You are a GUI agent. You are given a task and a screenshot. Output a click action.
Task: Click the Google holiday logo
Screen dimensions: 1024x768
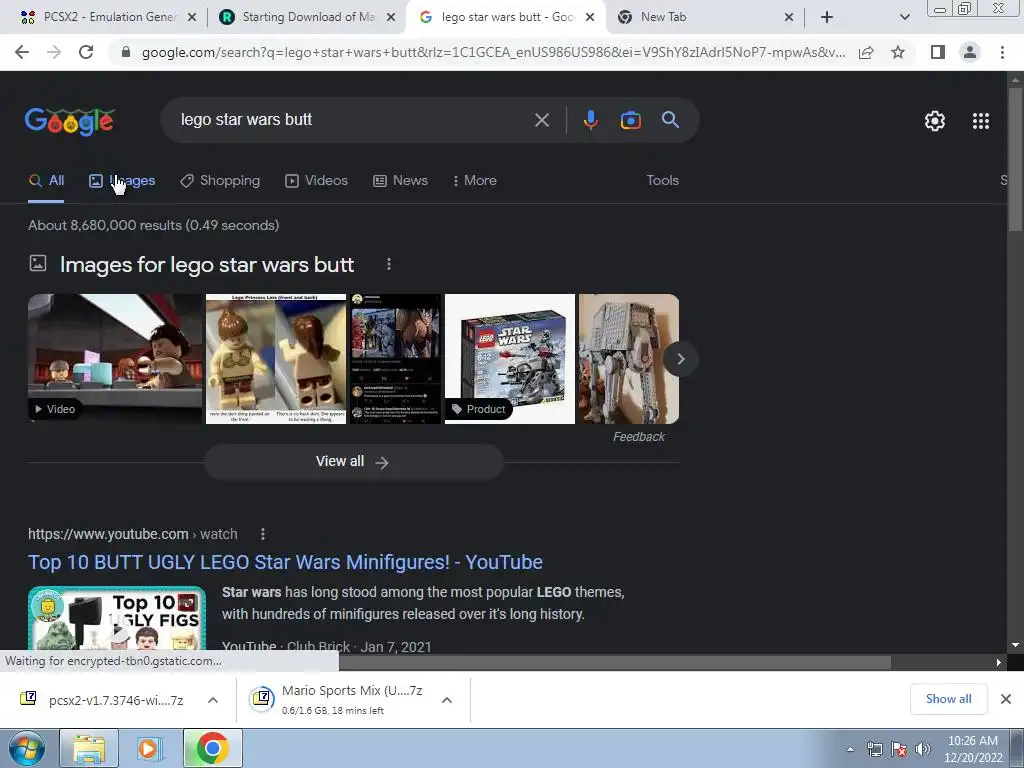pyautogui.click(x=70, y=121)
